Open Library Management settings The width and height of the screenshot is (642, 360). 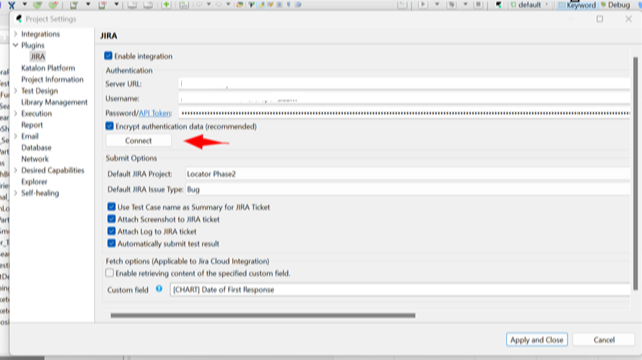click(x=54, y=102)
